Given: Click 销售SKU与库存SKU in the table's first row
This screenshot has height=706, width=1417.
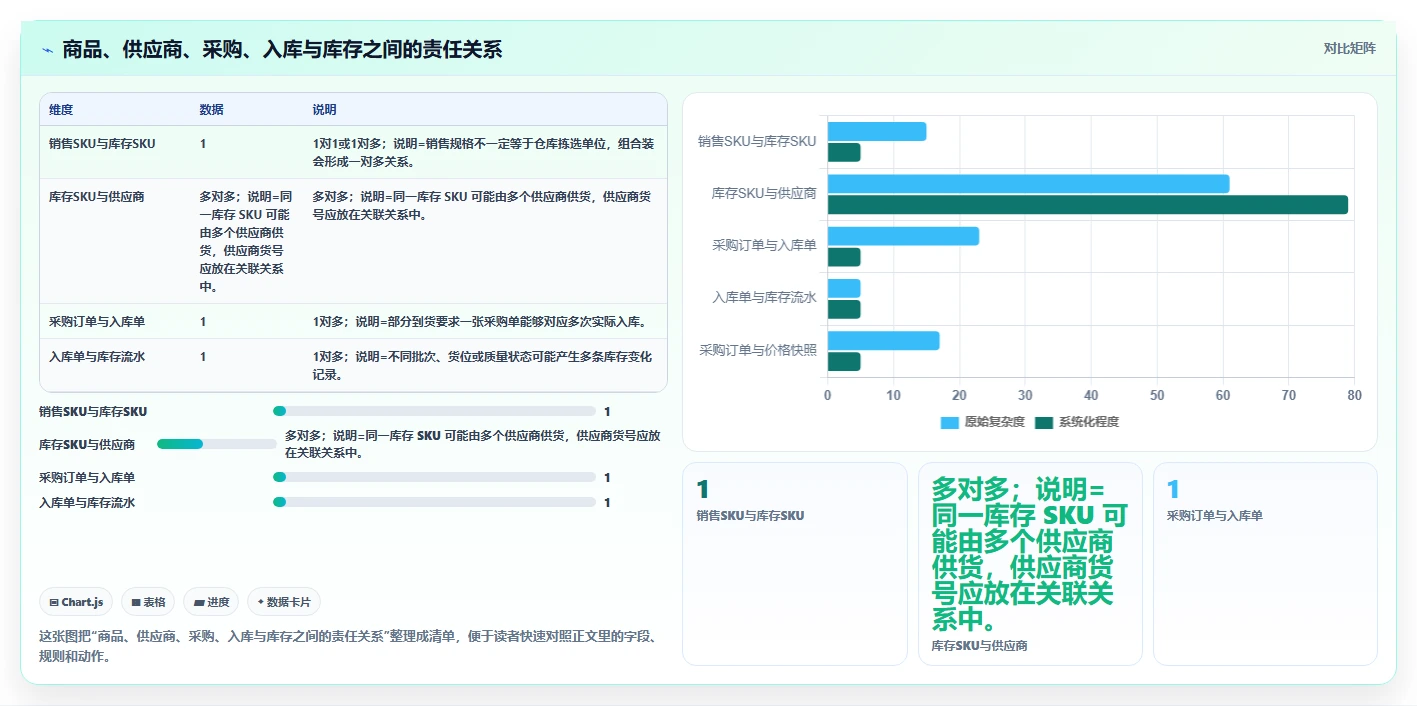Looking at the screenshot, I should pyautogui.click(x=102, y=144).
